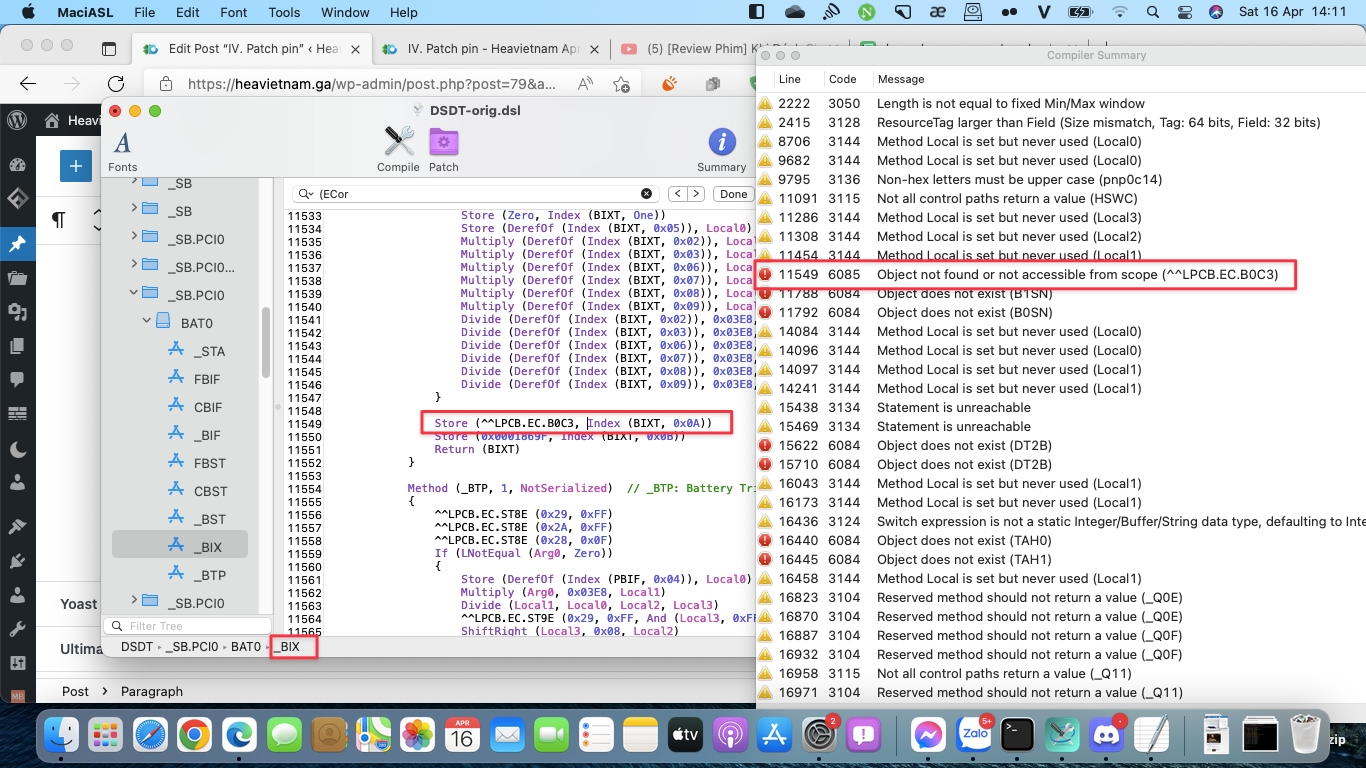Image resolution: width=1366 pixels, height=768 pixels.
Task: Switch to the 'IV. Patch pin - Heavietnam' tab
Action: [x=480, y=49]
